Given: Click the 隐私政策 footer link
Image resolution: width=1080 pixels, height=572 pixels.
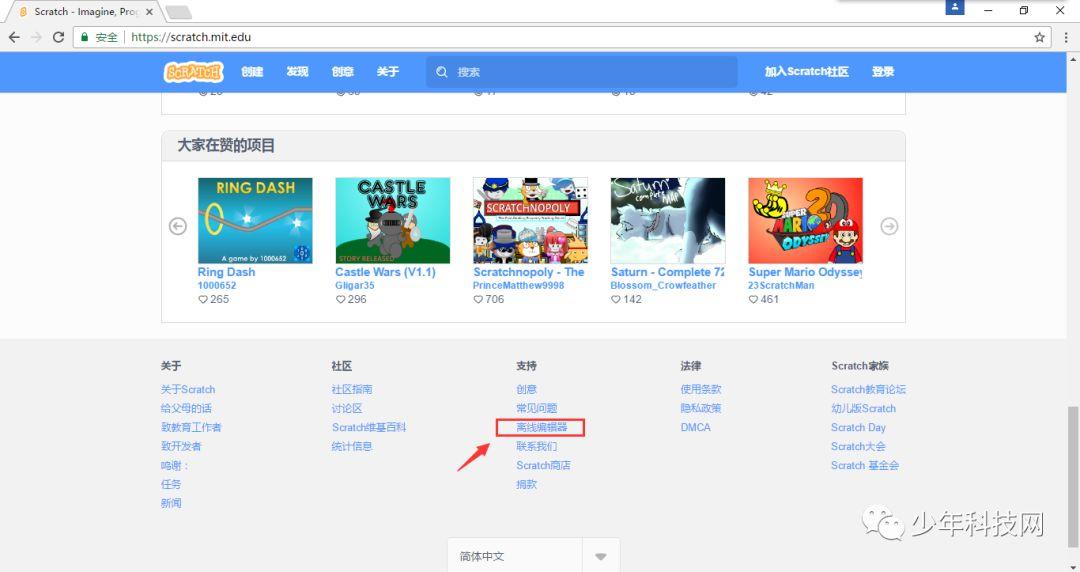Looking at the screenshot, I should [x=701, y=408].
